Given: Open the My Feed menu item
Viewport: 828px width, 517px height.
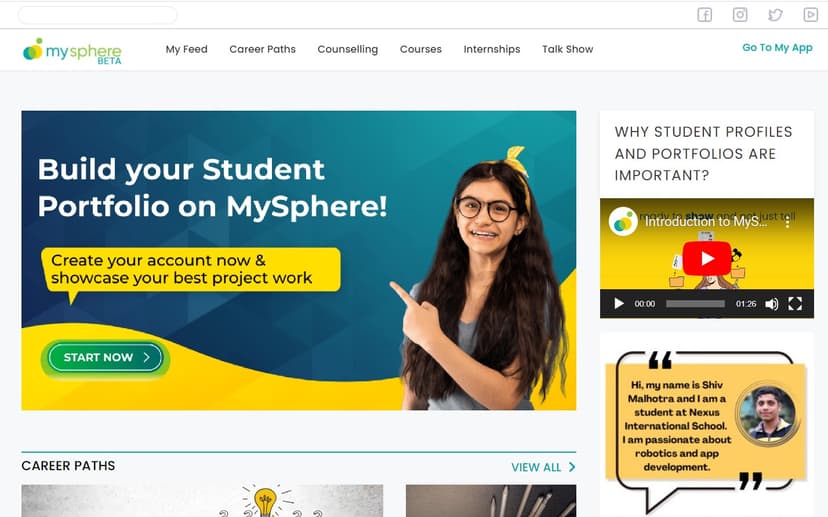Looking at the screenshot, I should click(186, 49).
